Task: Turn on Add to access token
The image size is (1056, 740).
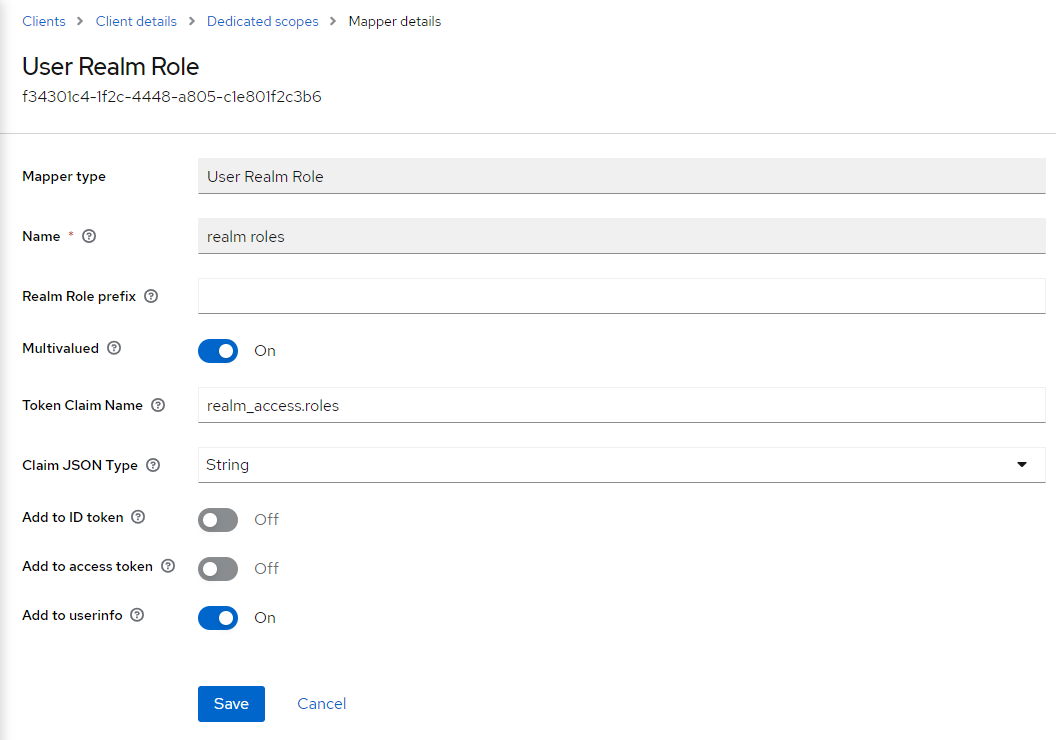Action: click(218, 568)
